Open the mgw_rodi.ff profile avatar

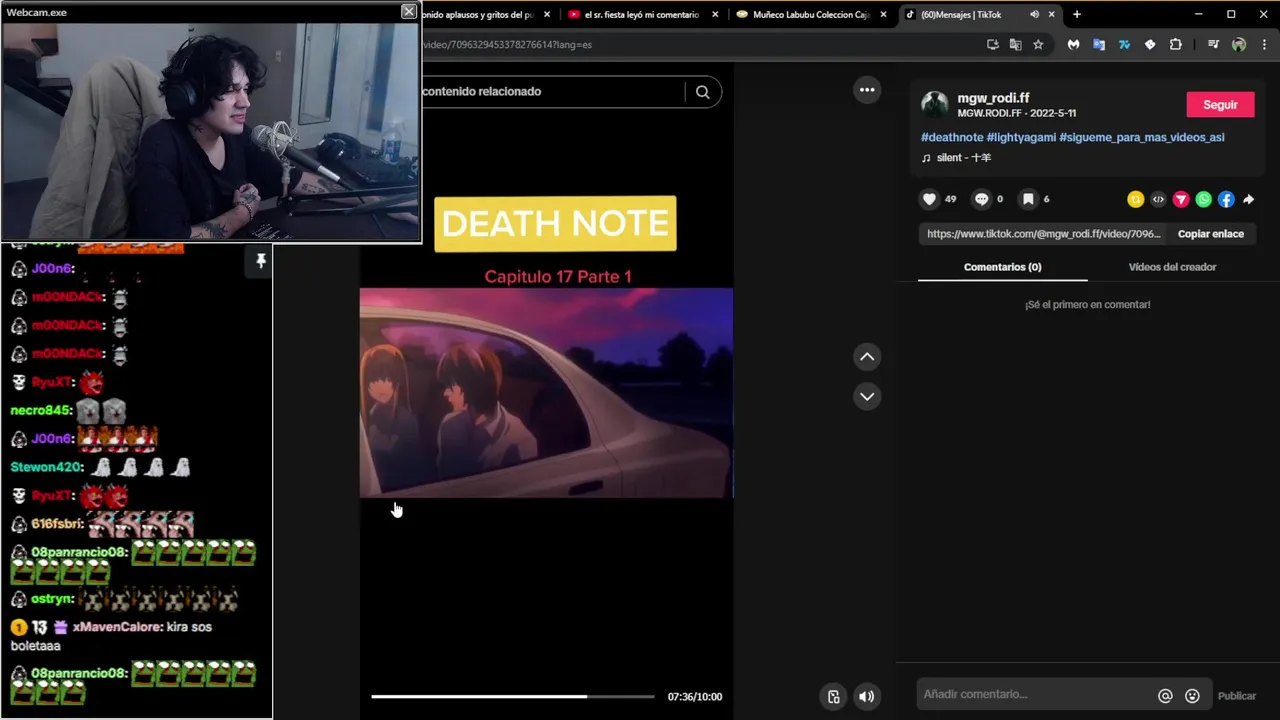[x=935, y=105]
